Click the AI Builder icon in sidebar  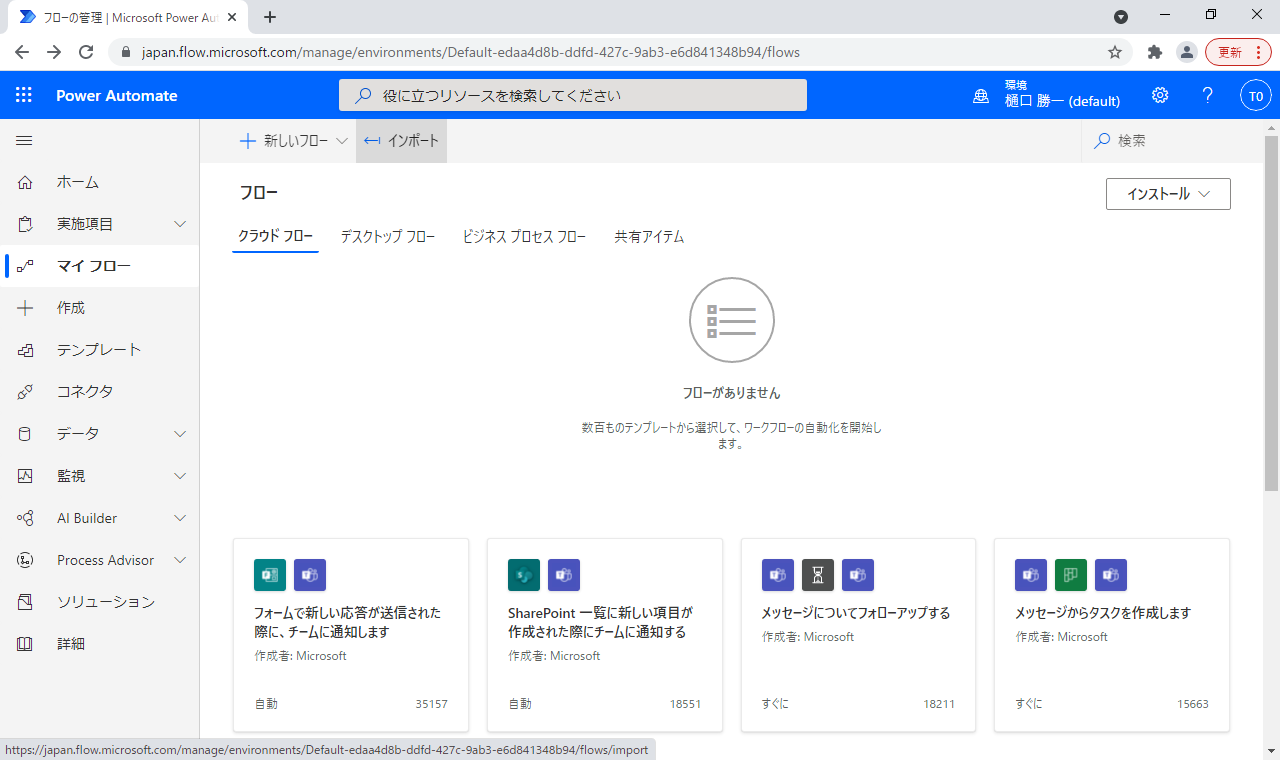[x=25, y=518]
